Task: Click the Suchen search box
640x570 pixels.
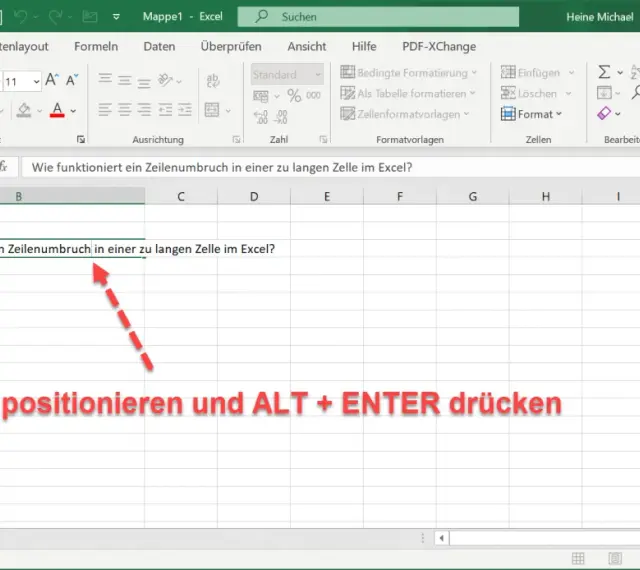Action: pos(378,17)
